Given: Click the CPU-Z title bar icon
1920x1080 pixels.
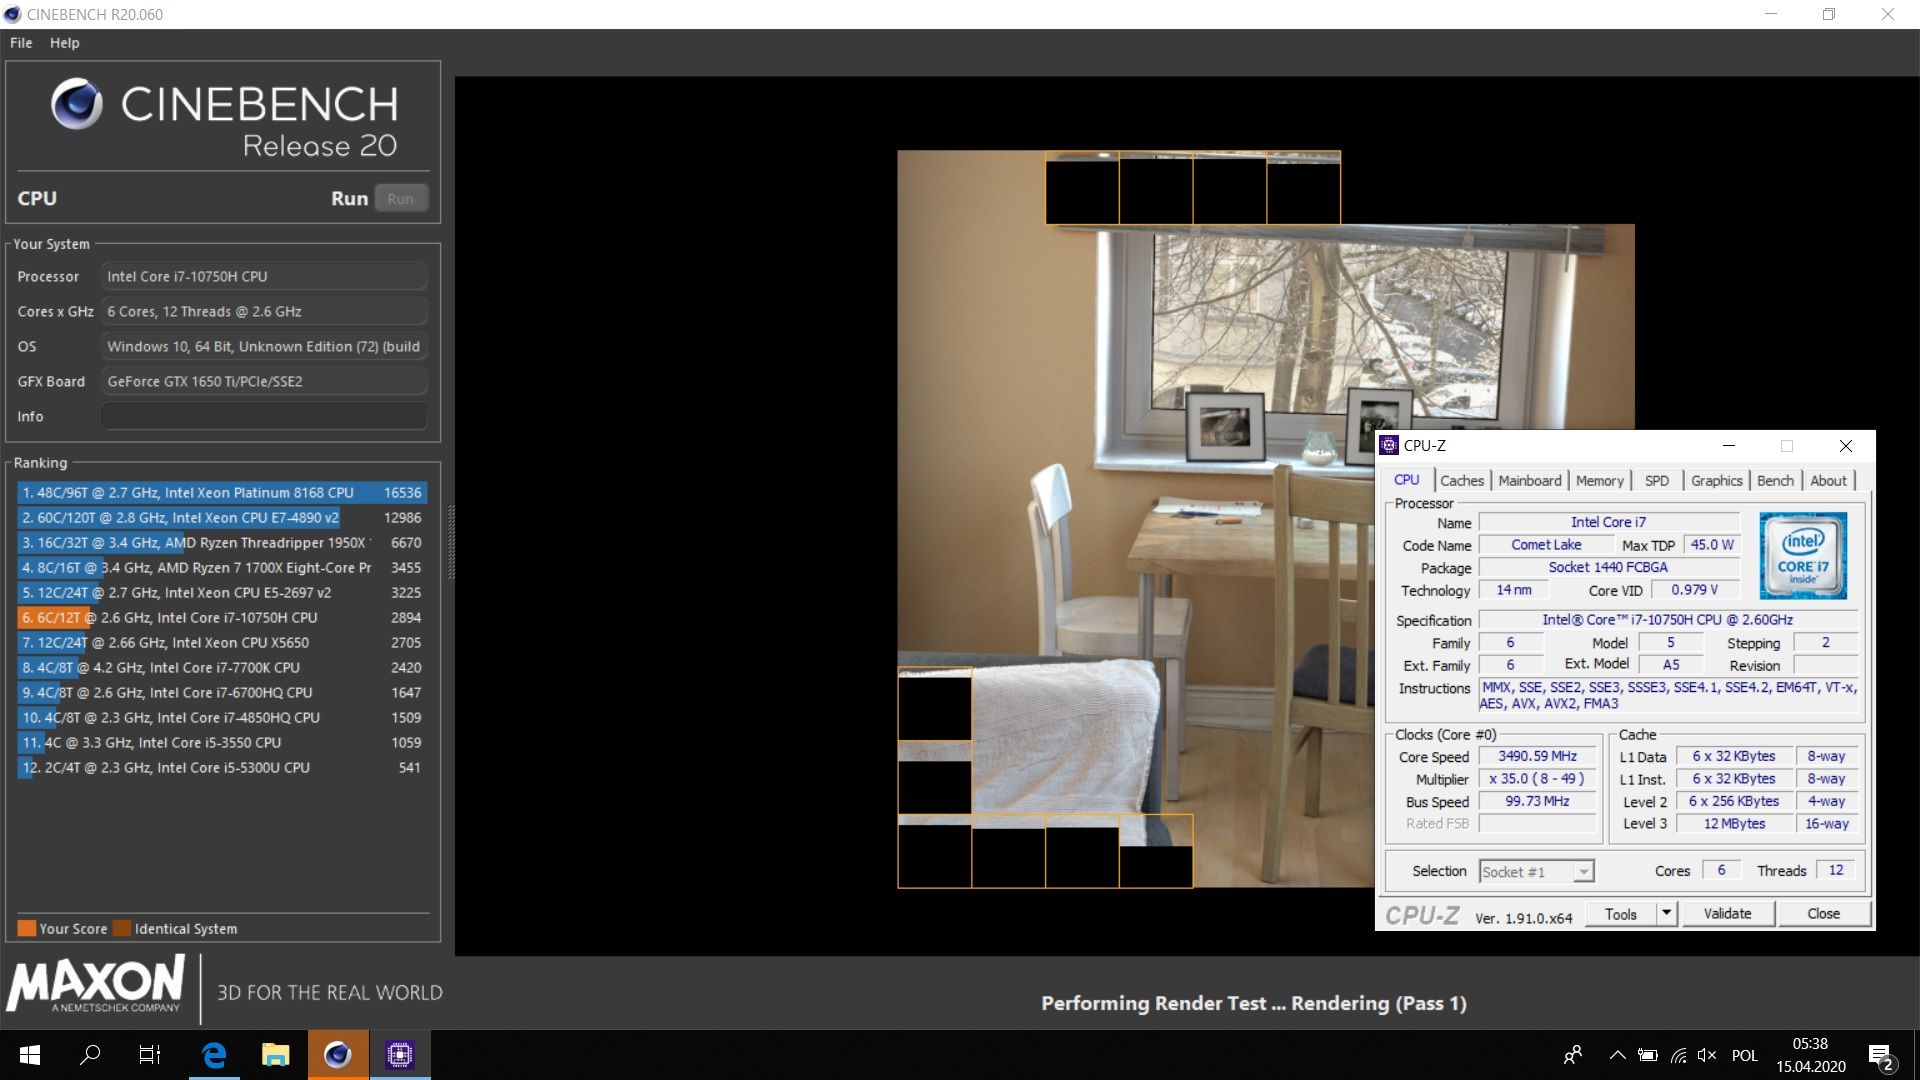Looking at the screenshot, I should (1389, 446).
